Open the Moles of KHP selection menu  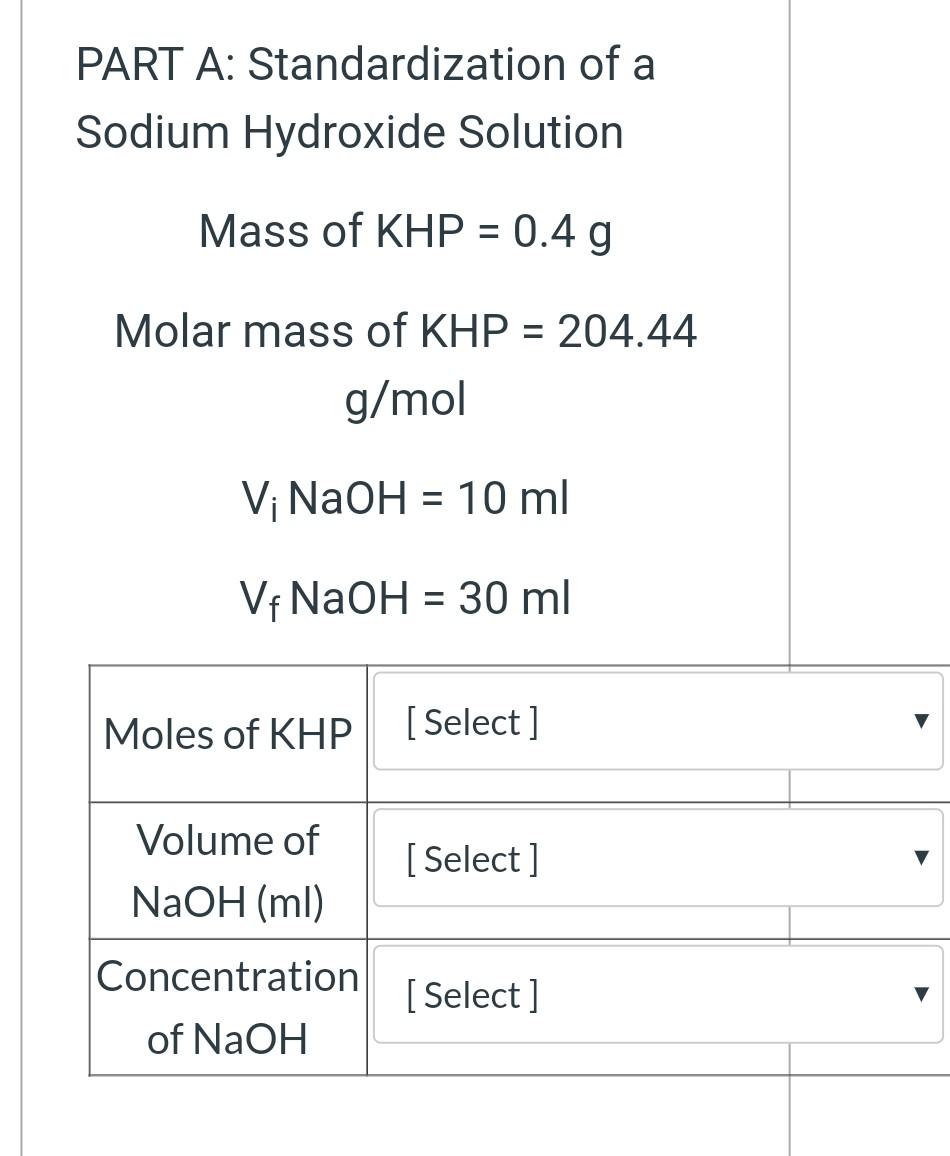point(655,722)
